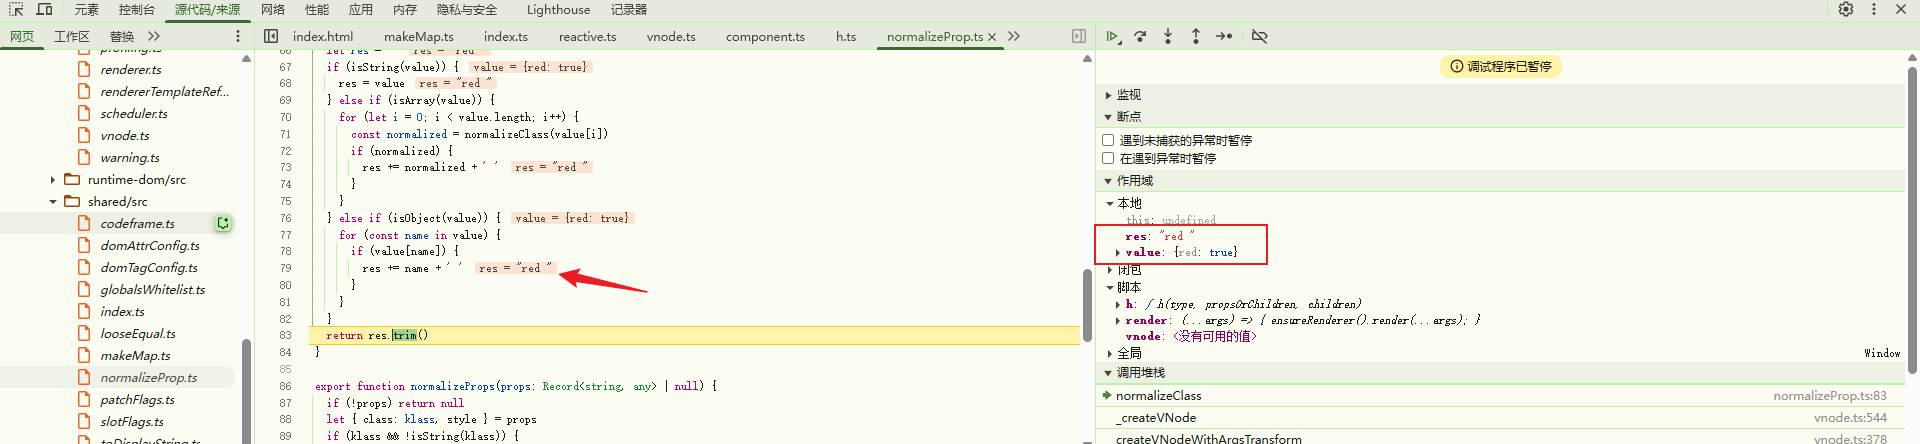The image size is (1920, 444).
Task: Click the file icon of makeMap.ts in tree
Action: [x=84, y=355]
